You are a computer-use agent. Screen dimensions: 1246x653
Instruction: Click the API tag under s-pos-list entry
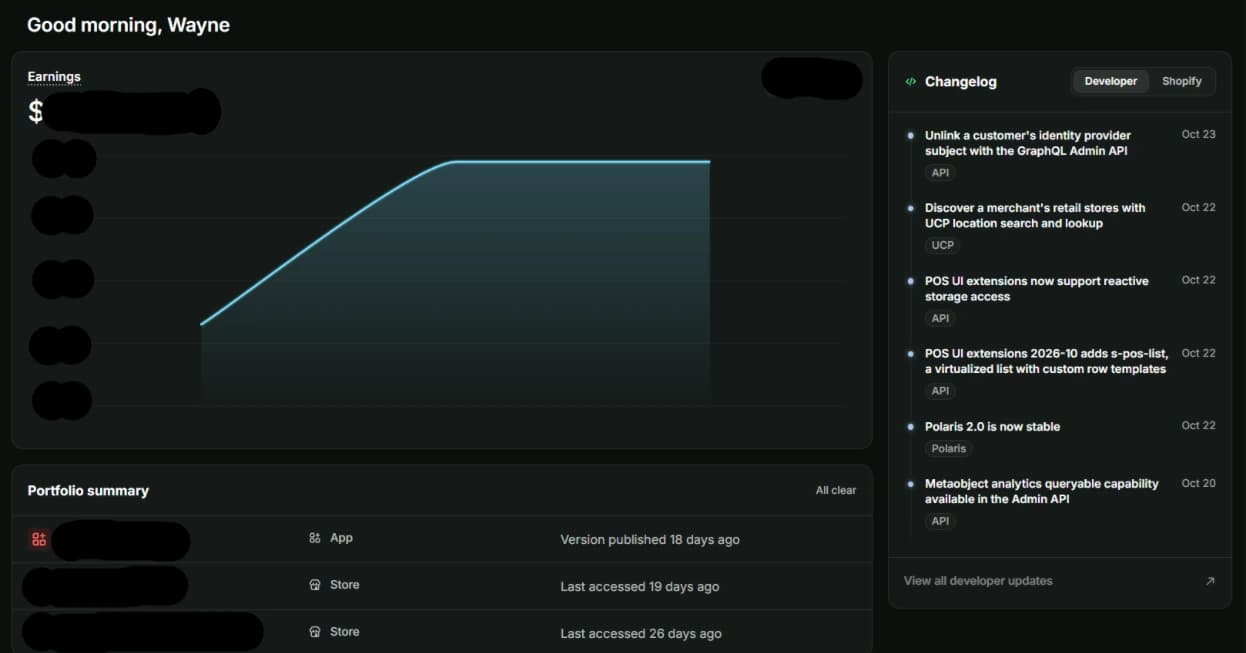tap(940, 391)
